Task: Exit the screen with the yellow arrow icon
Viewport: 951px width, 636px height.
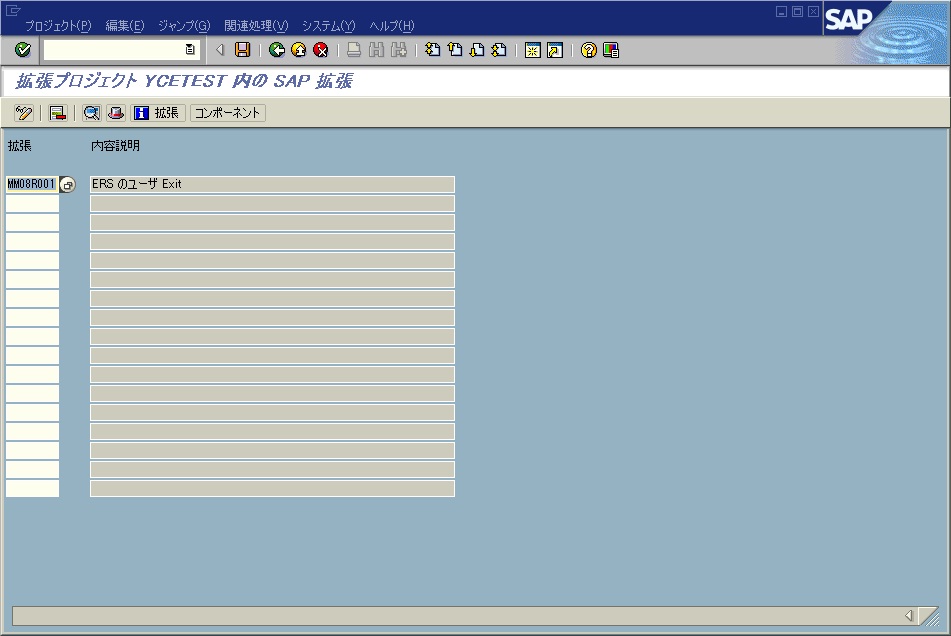Action: pos(298,50)
